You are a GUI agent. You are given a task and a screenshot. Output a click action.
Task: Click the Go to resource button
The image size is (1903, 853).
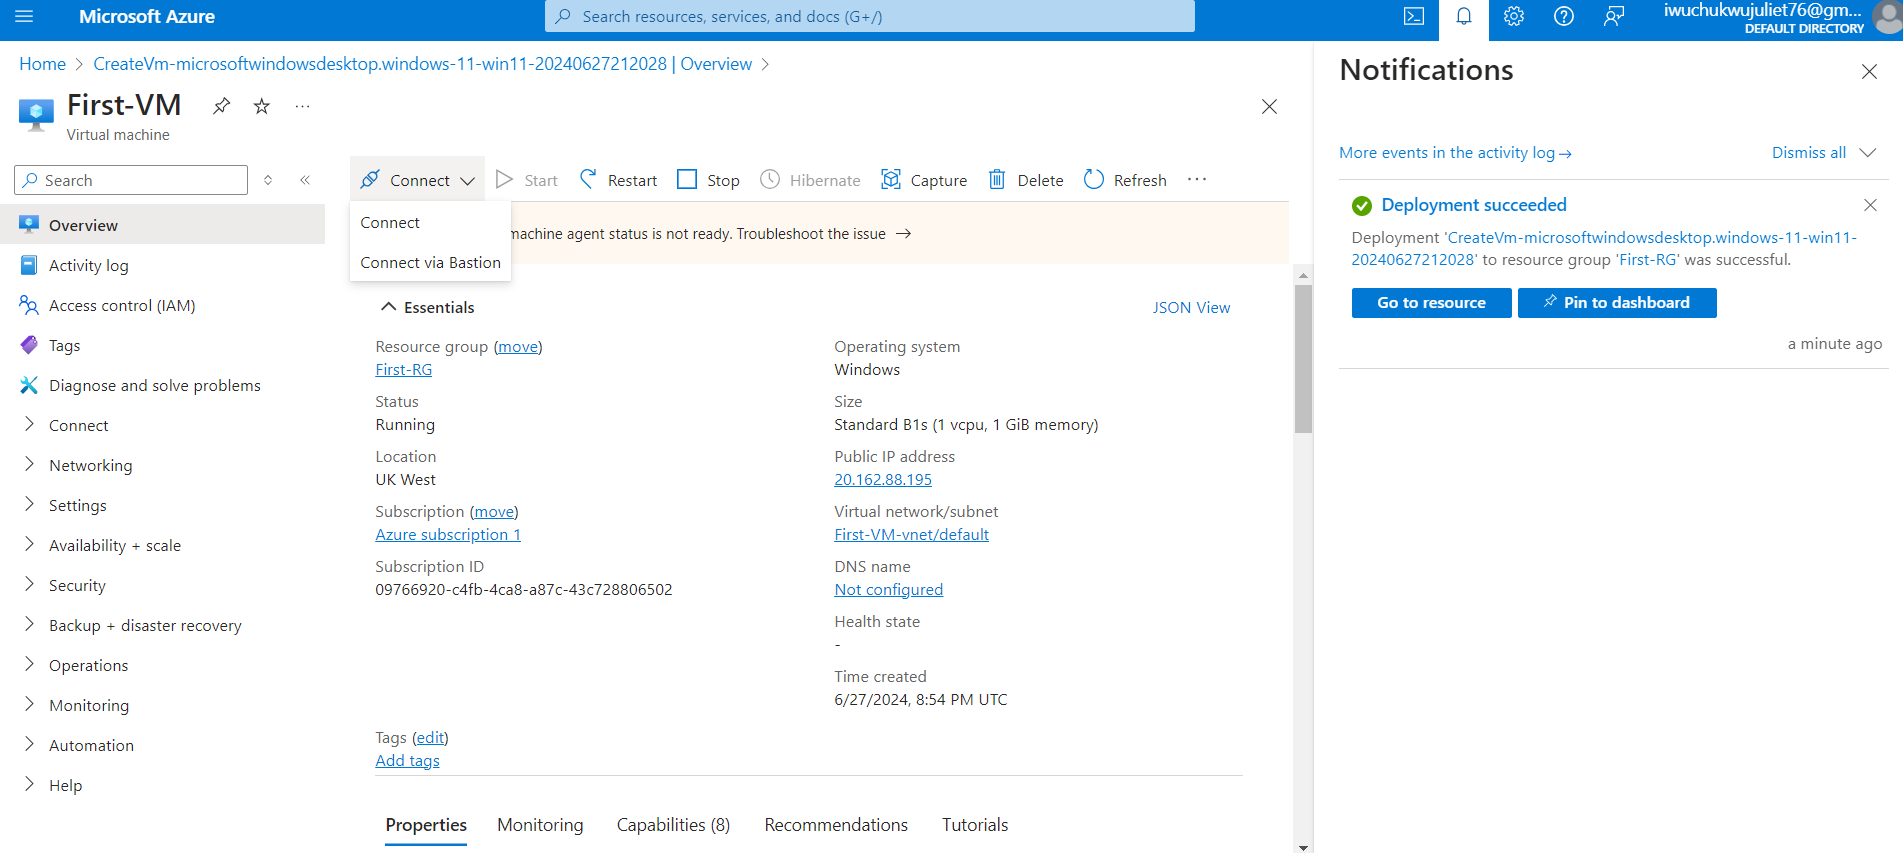click(x=1431, y=303)
